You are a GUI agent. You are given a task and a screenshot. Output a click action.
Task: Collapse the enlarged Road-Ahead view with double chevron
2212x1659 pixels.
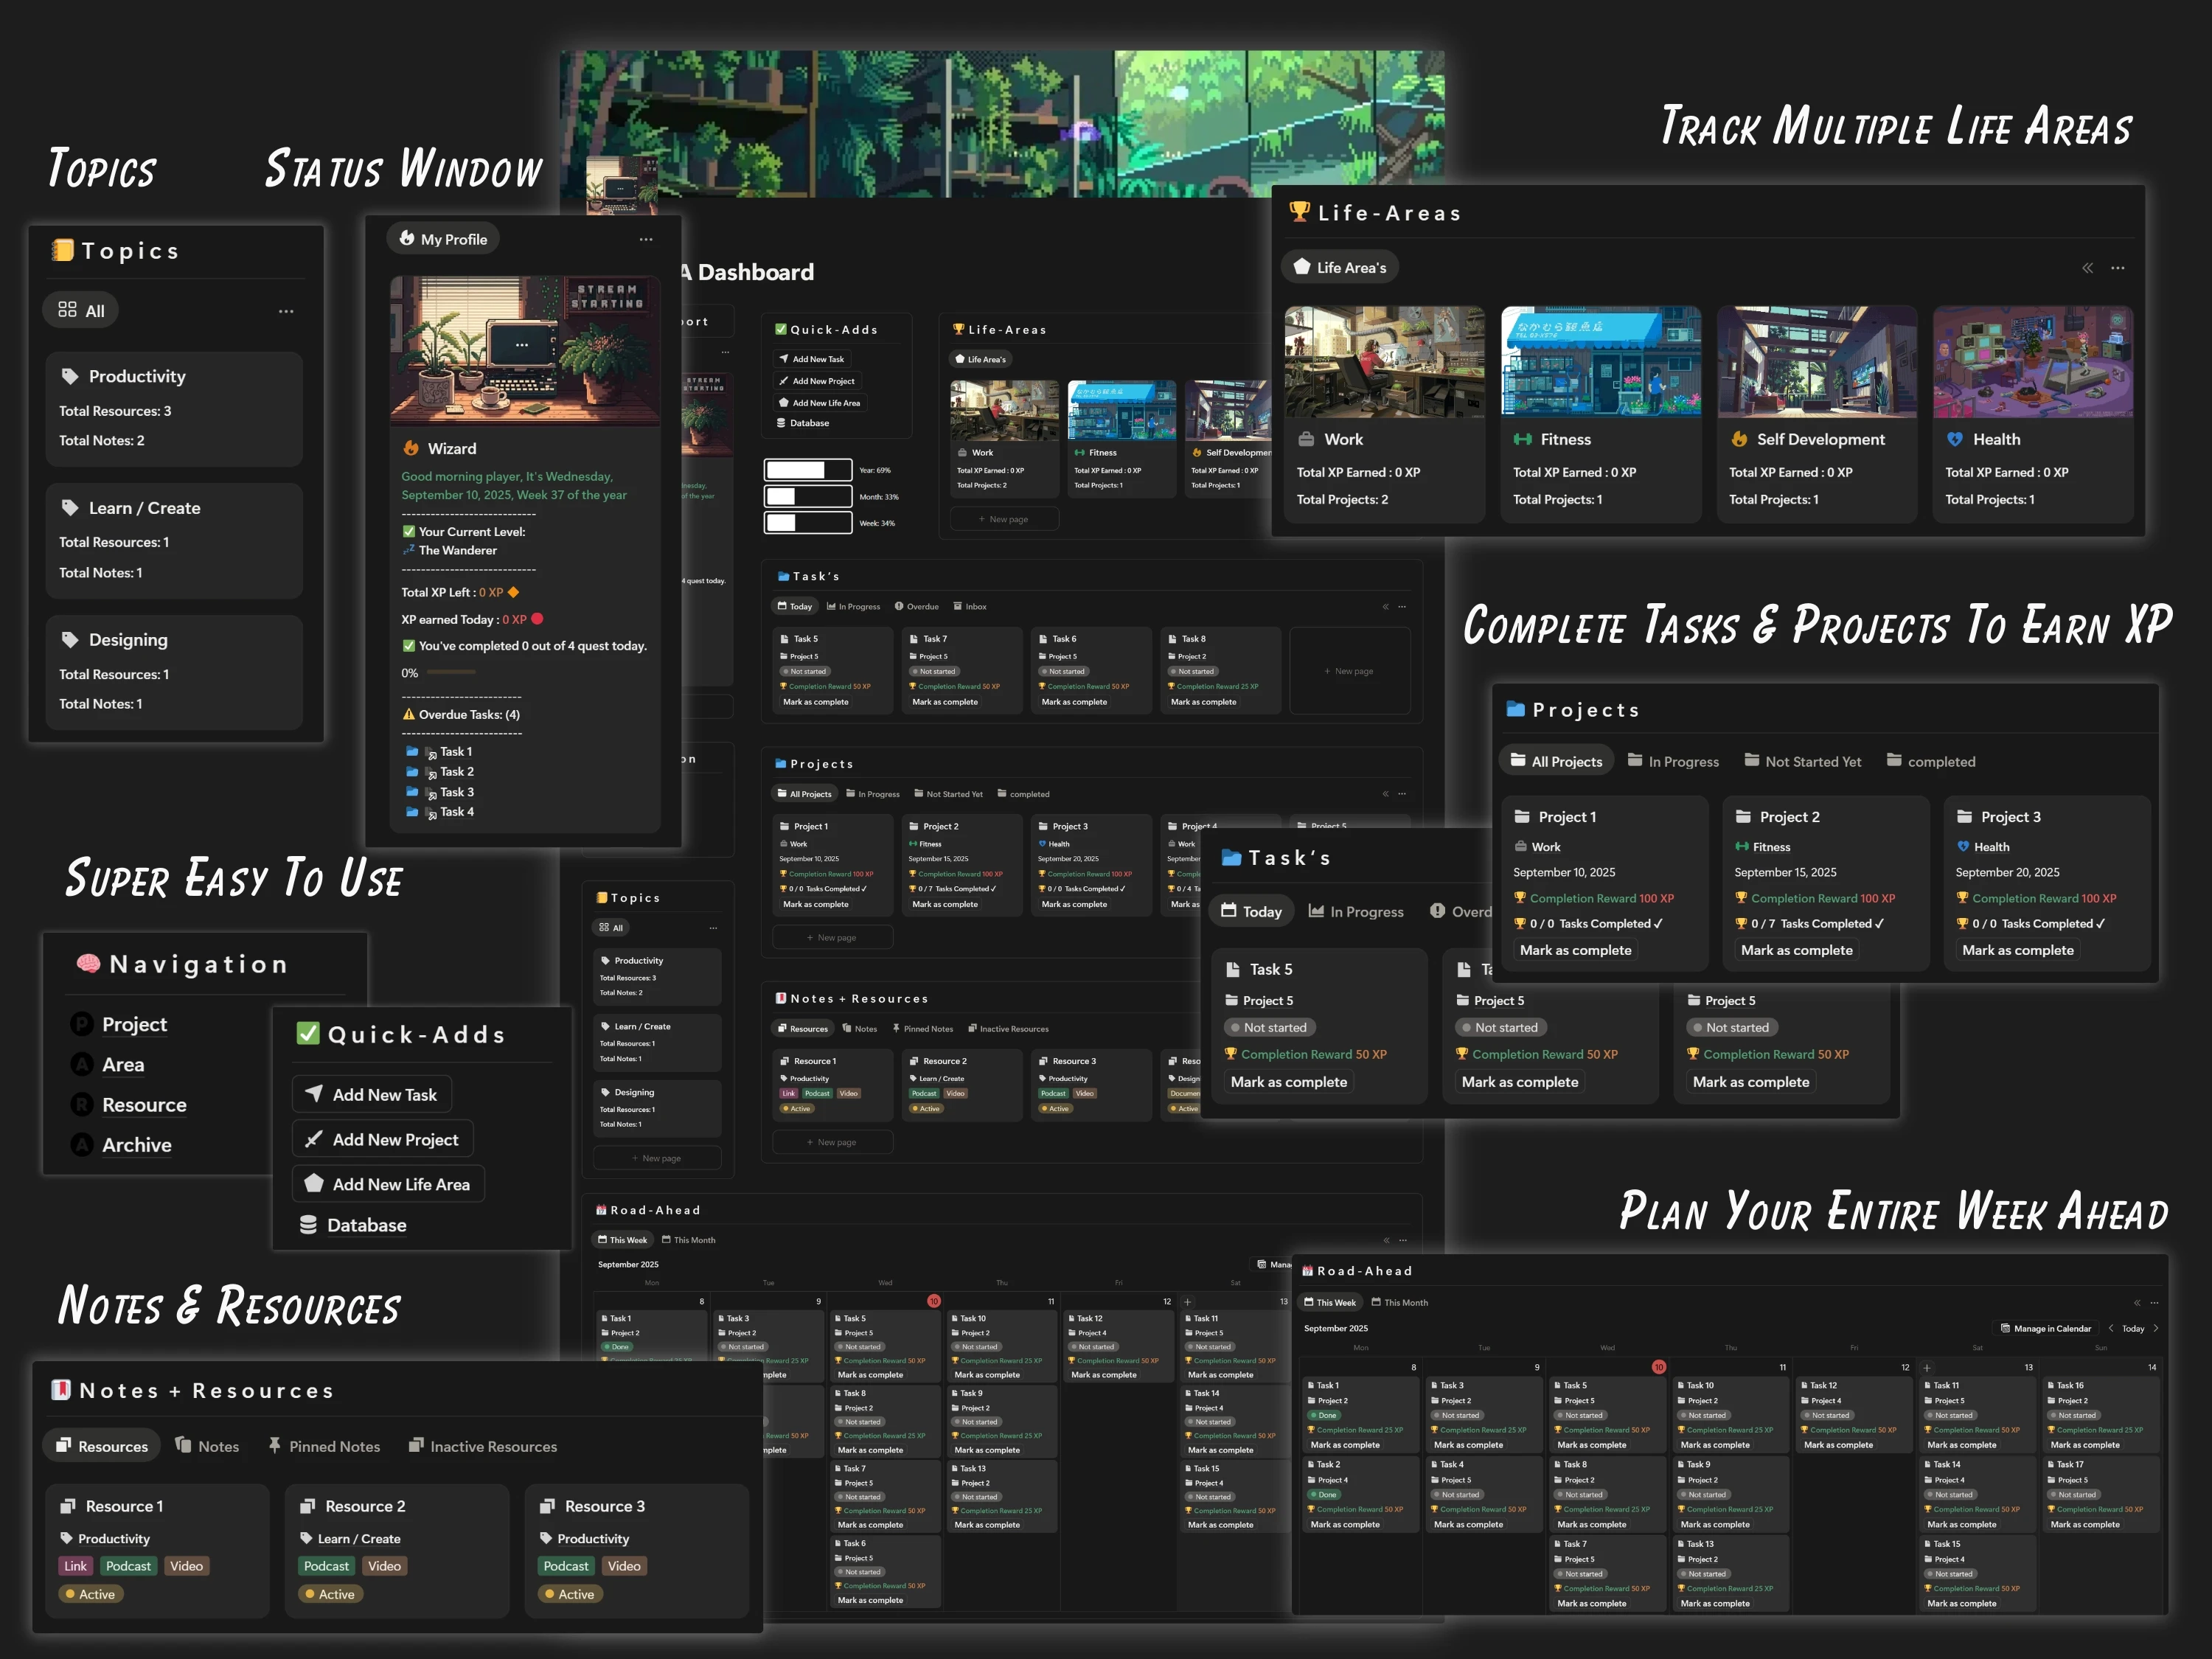coord(2137,1303)
